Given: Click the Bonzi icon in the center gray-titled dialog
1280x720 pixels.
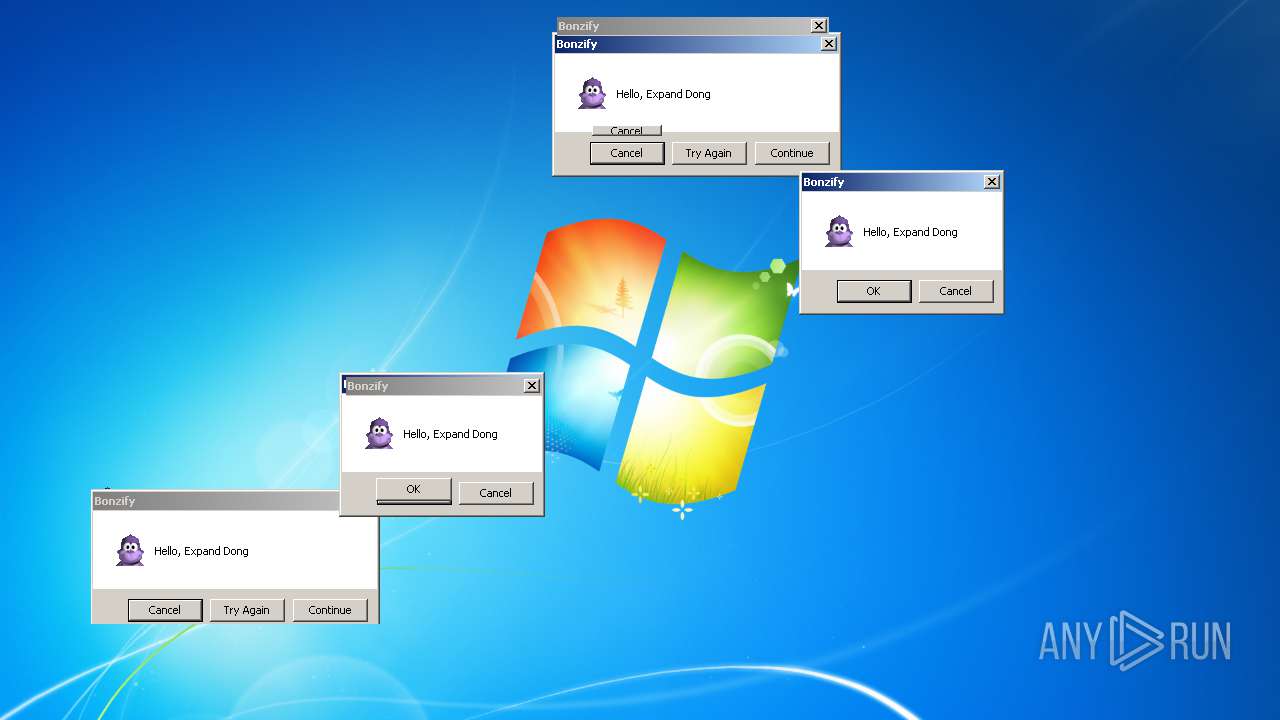Looking at the screenshot, I should pos(379,433).
